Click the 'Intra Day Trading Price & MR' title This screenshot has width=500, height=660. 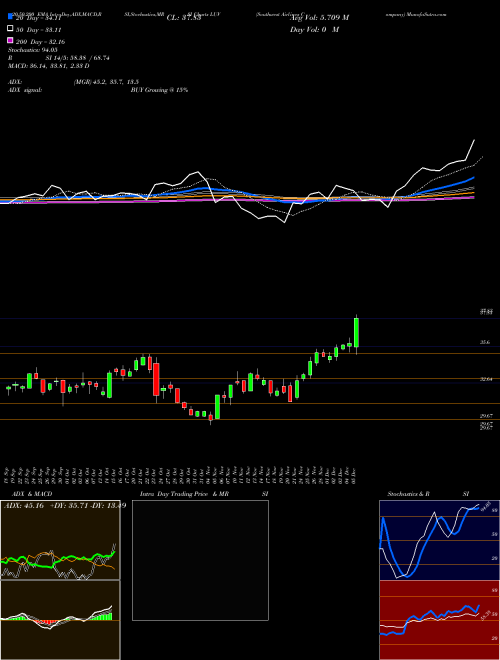coord(184,494)
